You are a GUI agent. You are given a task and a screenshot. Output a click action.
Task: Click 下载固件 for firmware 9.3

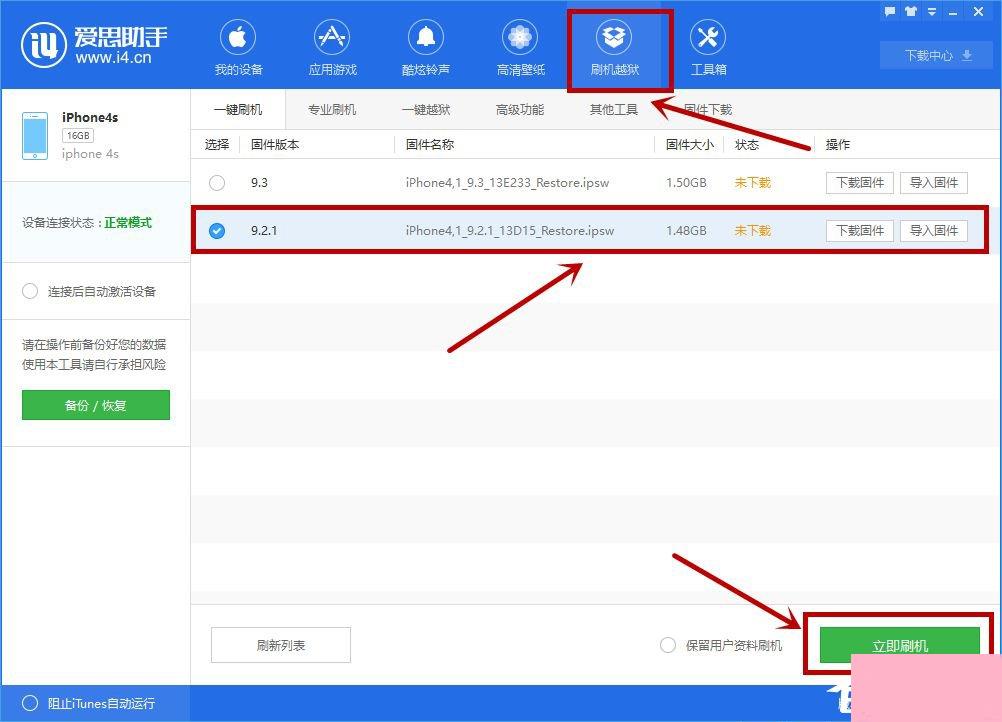(x=859, y=183)
